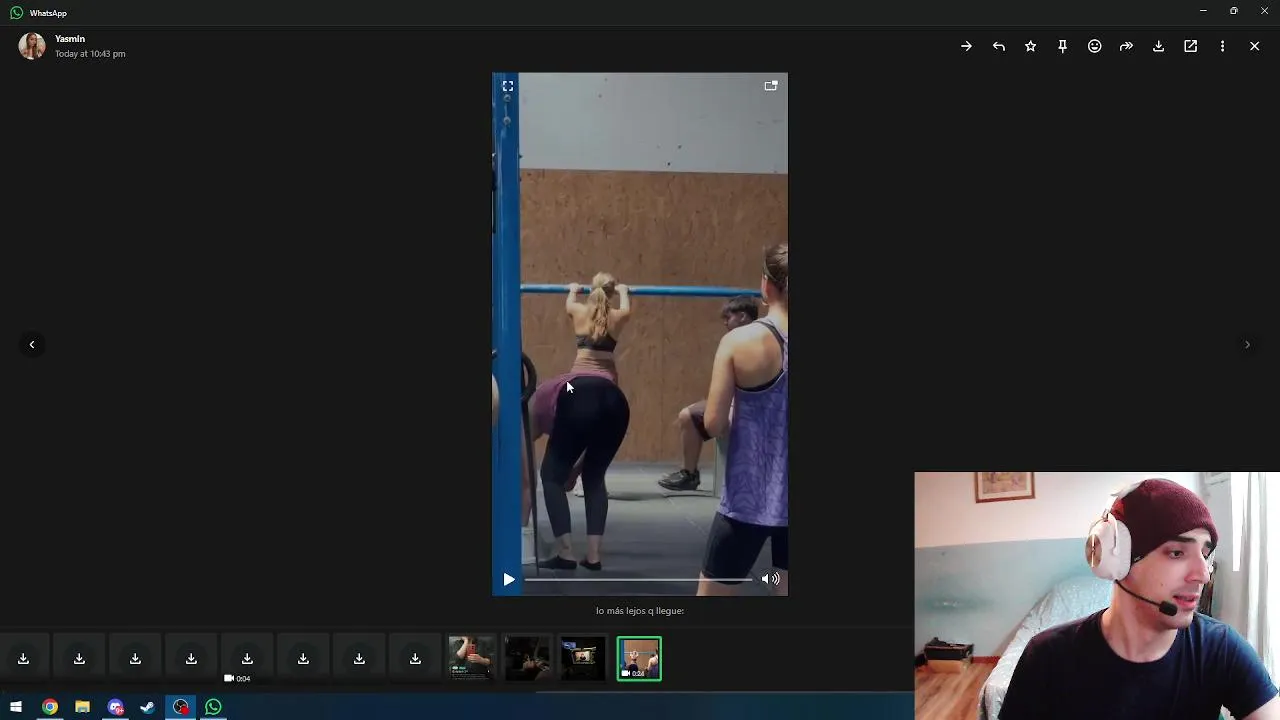1280x720 pixels.
Task: Pin this media message
Action: (x=1062, y=46)
